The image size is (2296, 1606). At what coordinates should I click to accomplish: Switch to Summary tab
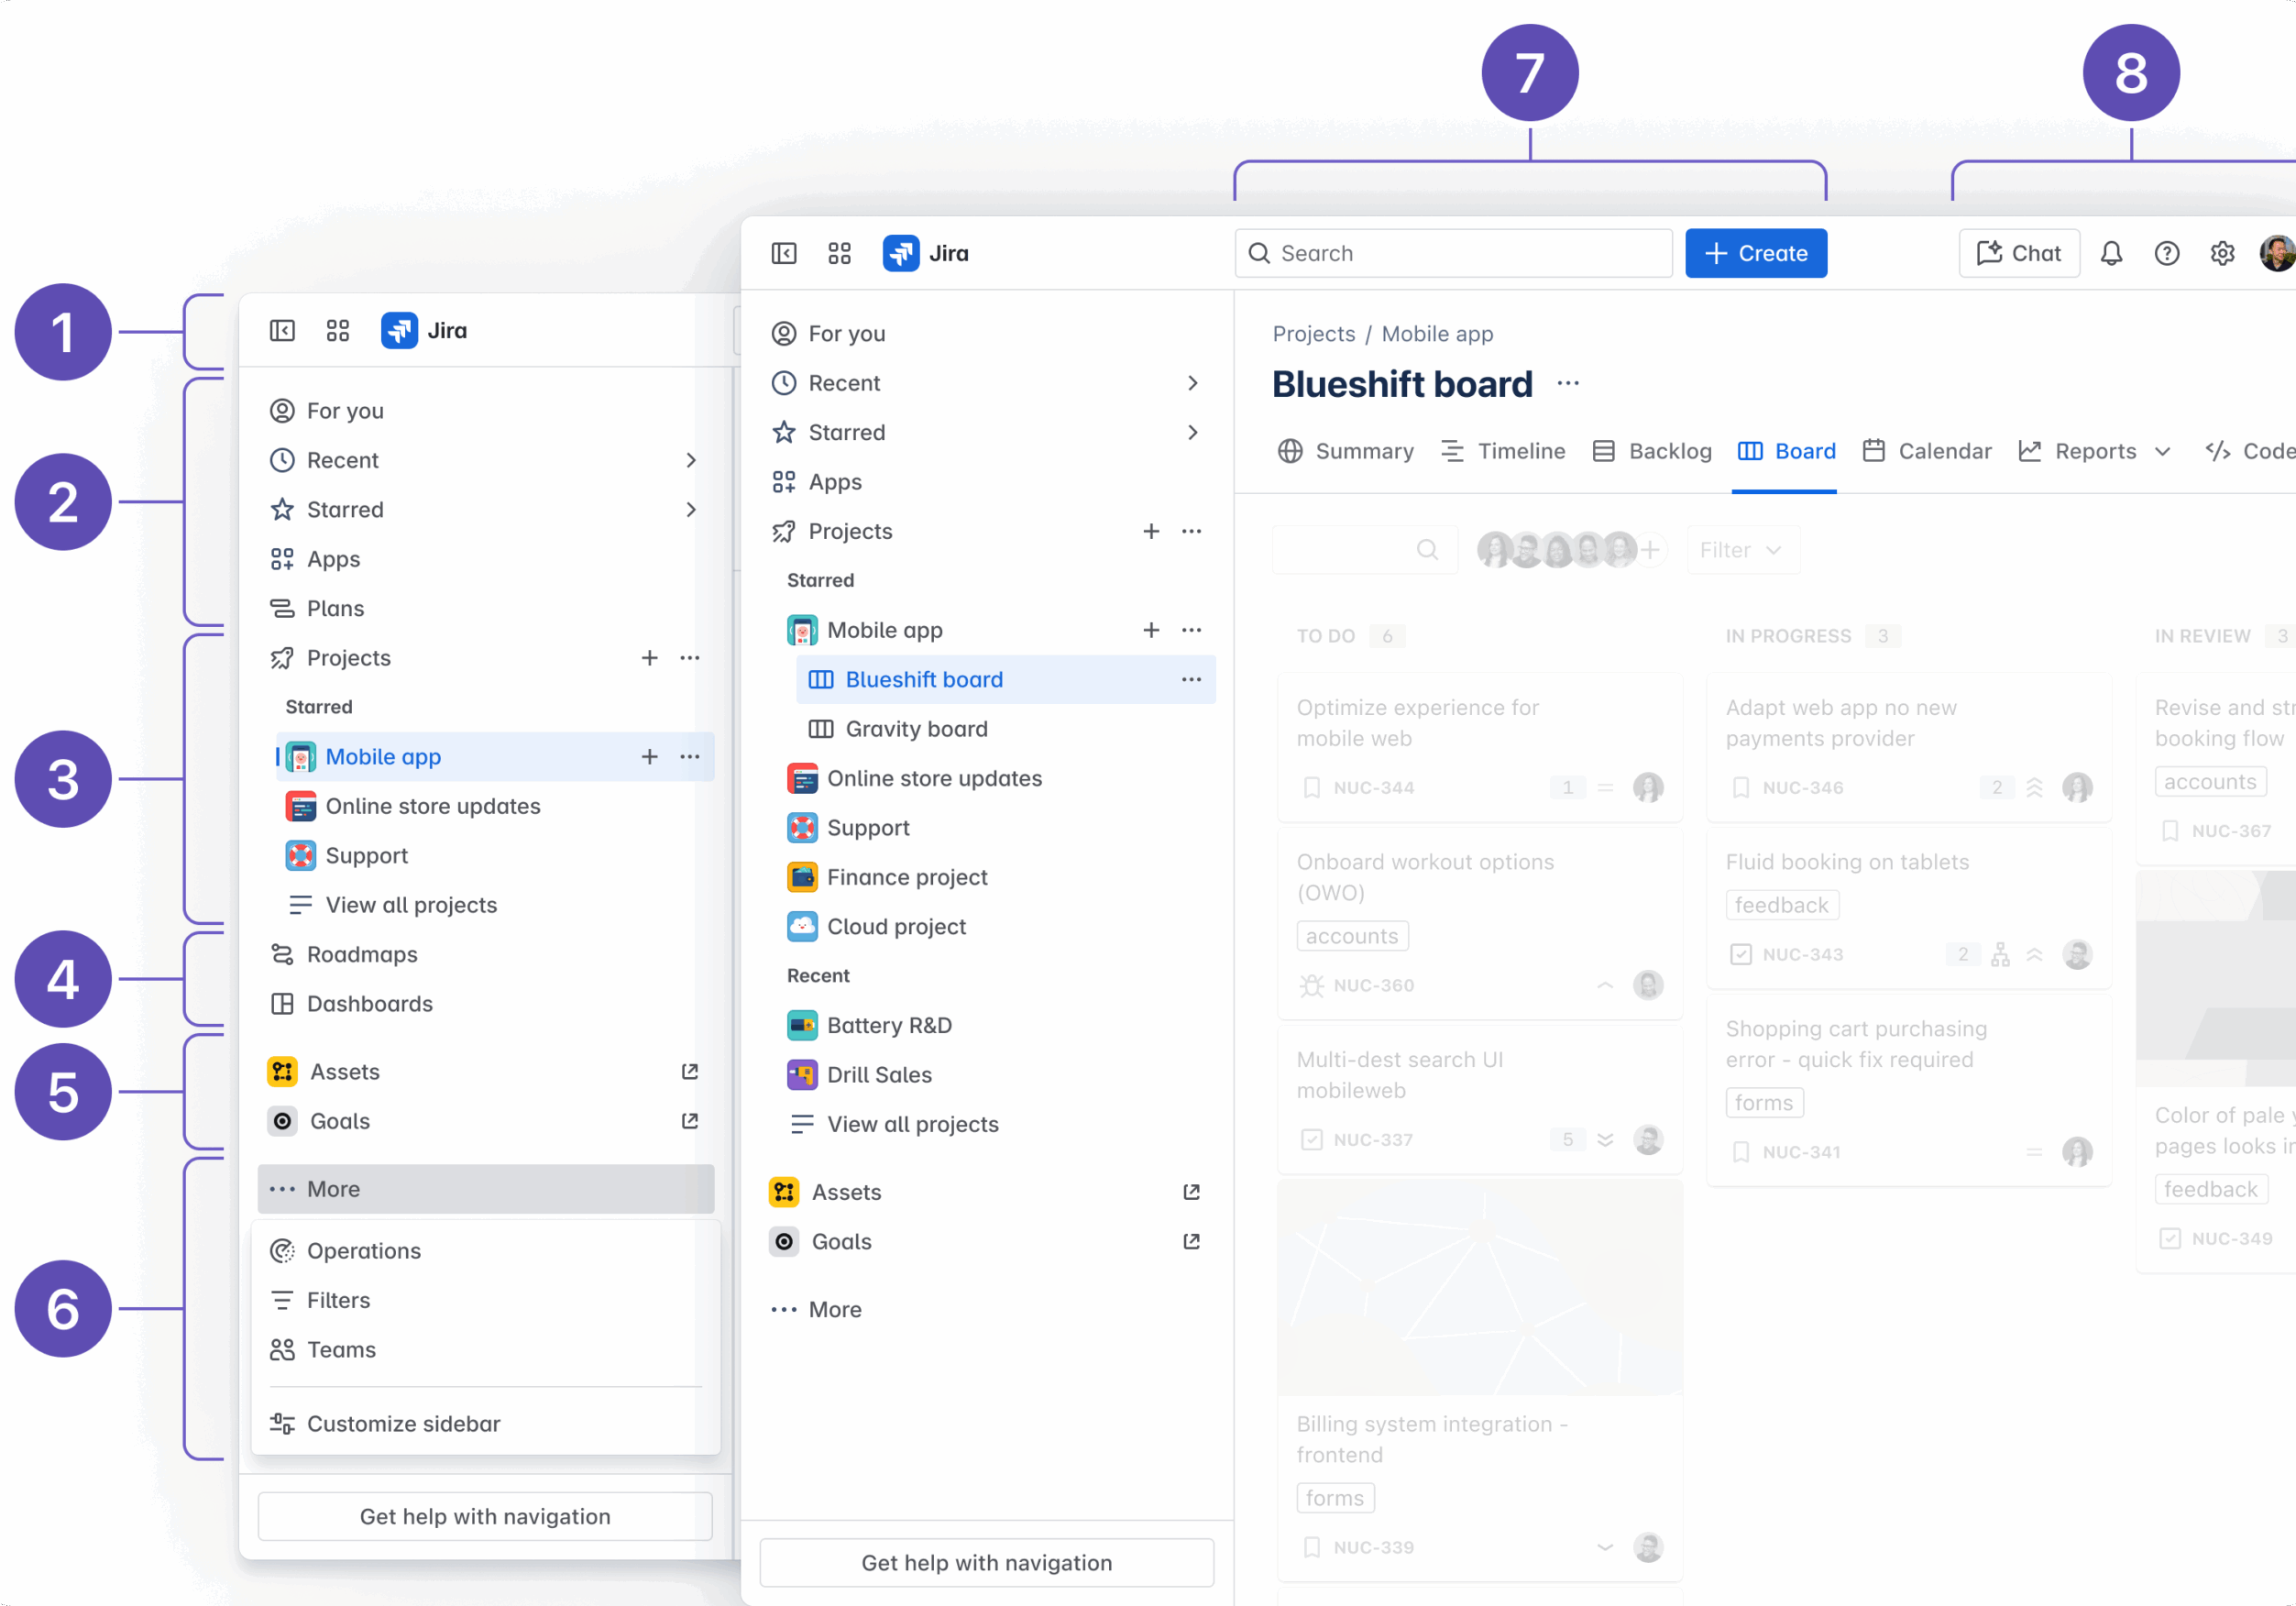coord(1345,451)
